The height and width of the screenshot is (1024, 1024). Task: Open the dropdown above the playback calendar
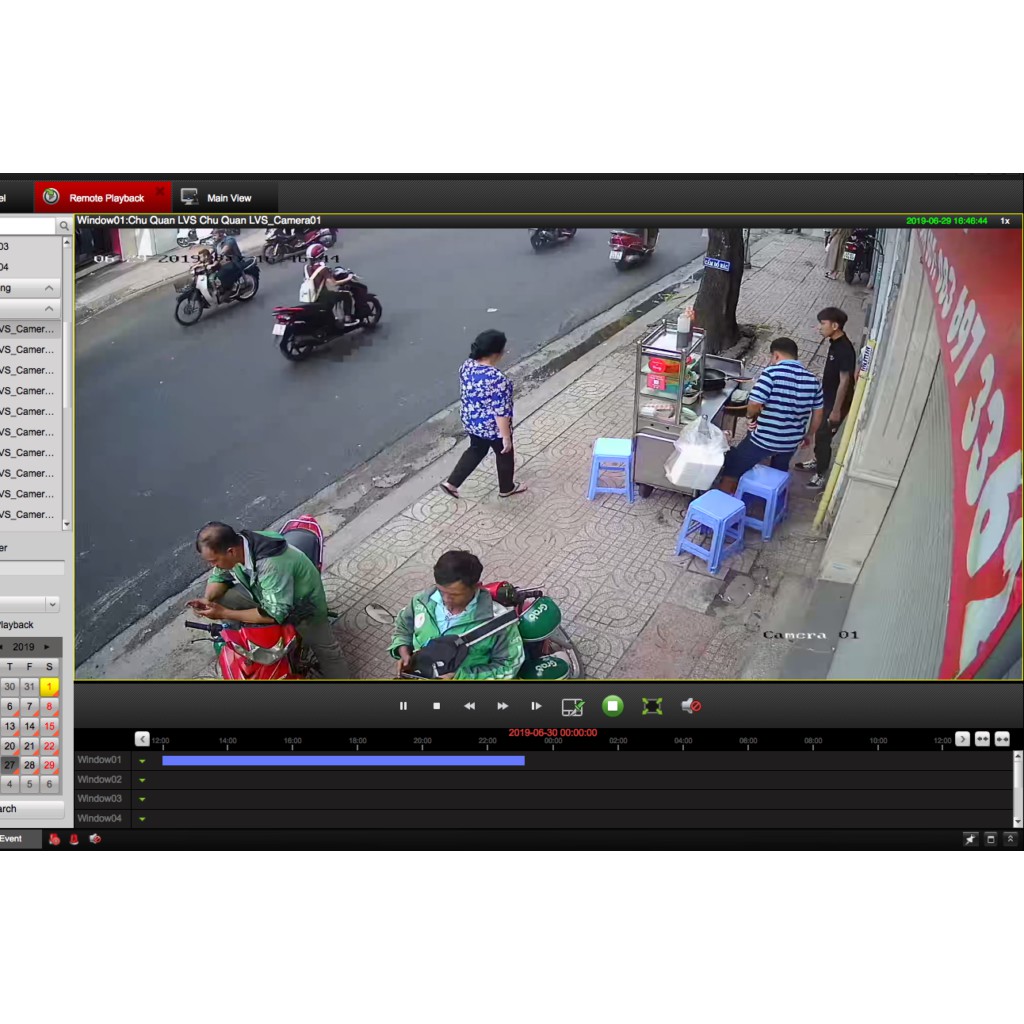pos(52,604)
